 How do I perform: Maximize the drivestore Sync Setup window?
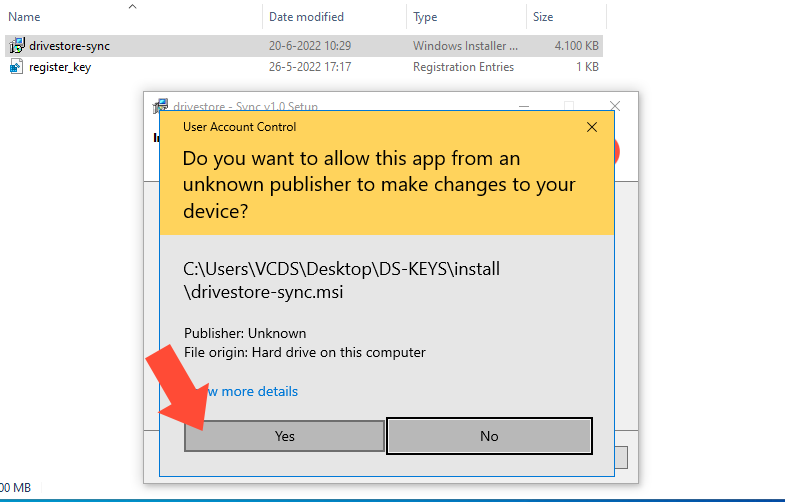click(x=568, y=106)
